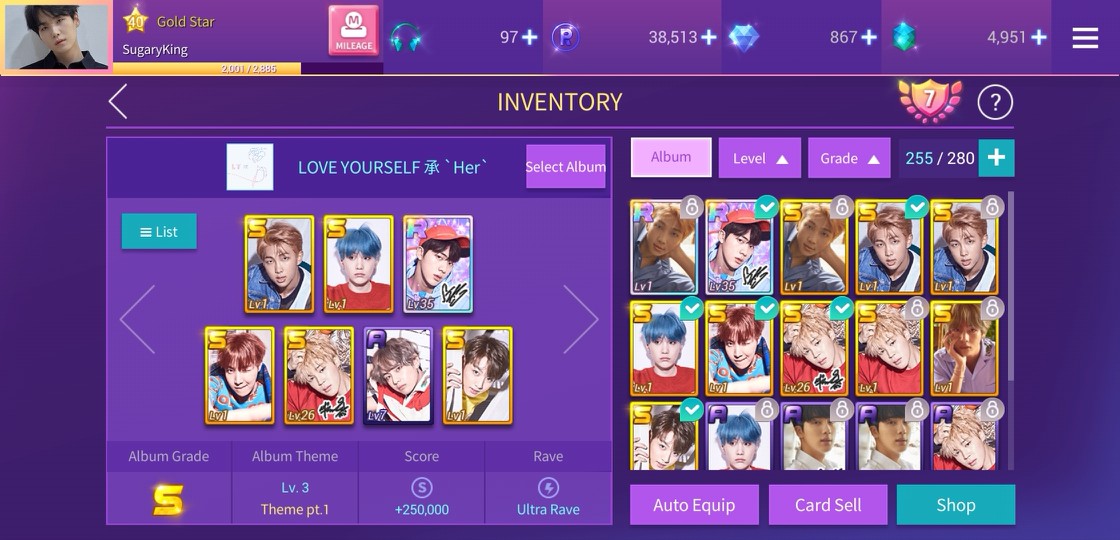Screen dimensions: 1120x540
Task: Toggle the checkmark on the red cap R card
Action: [766, 207]
